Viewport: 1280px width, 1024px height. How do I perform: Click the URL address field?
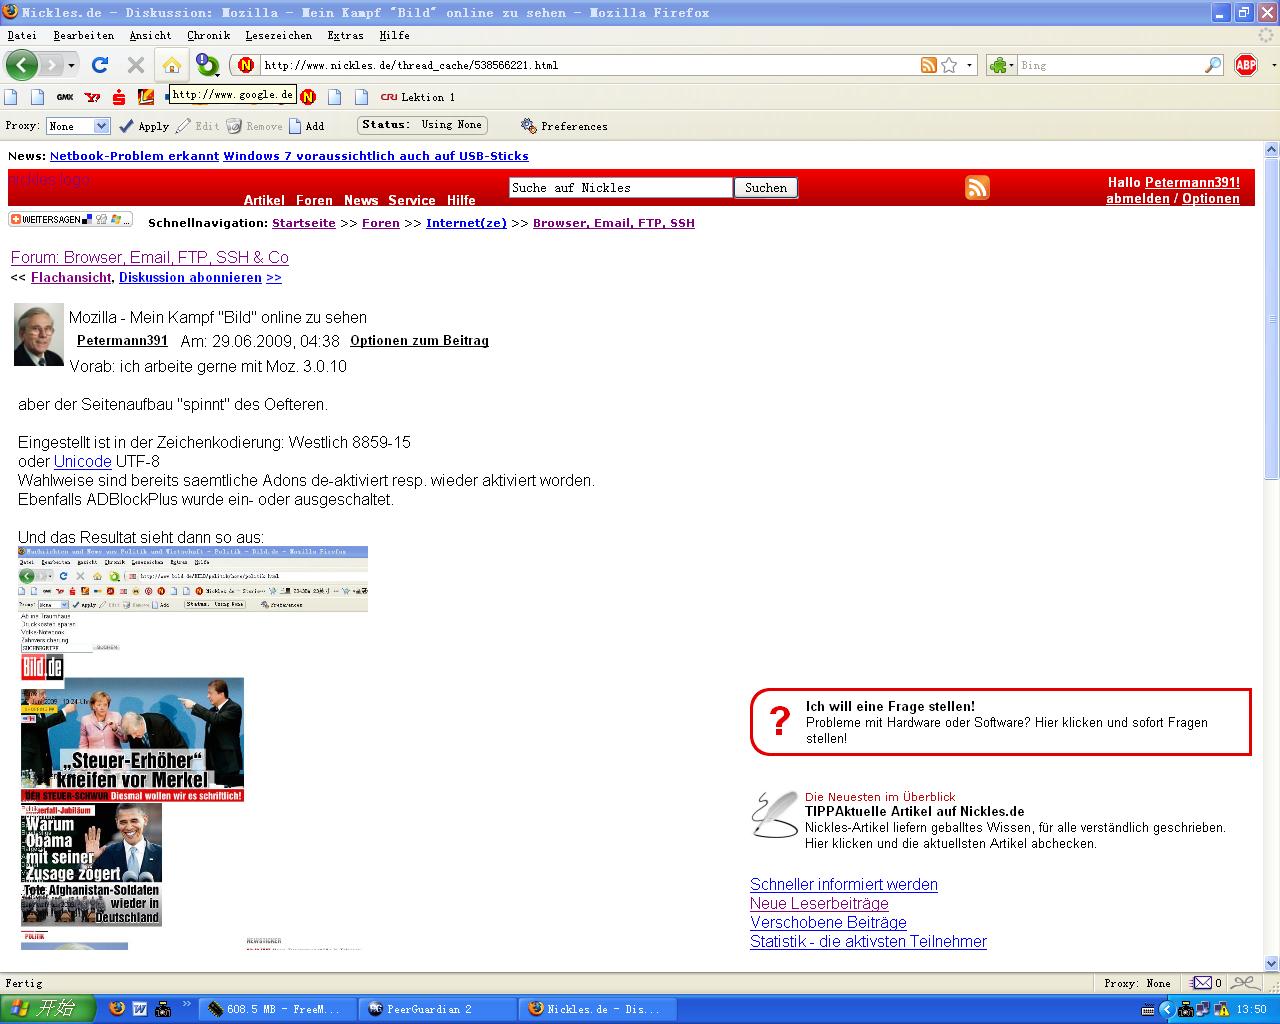pos(588,65)
